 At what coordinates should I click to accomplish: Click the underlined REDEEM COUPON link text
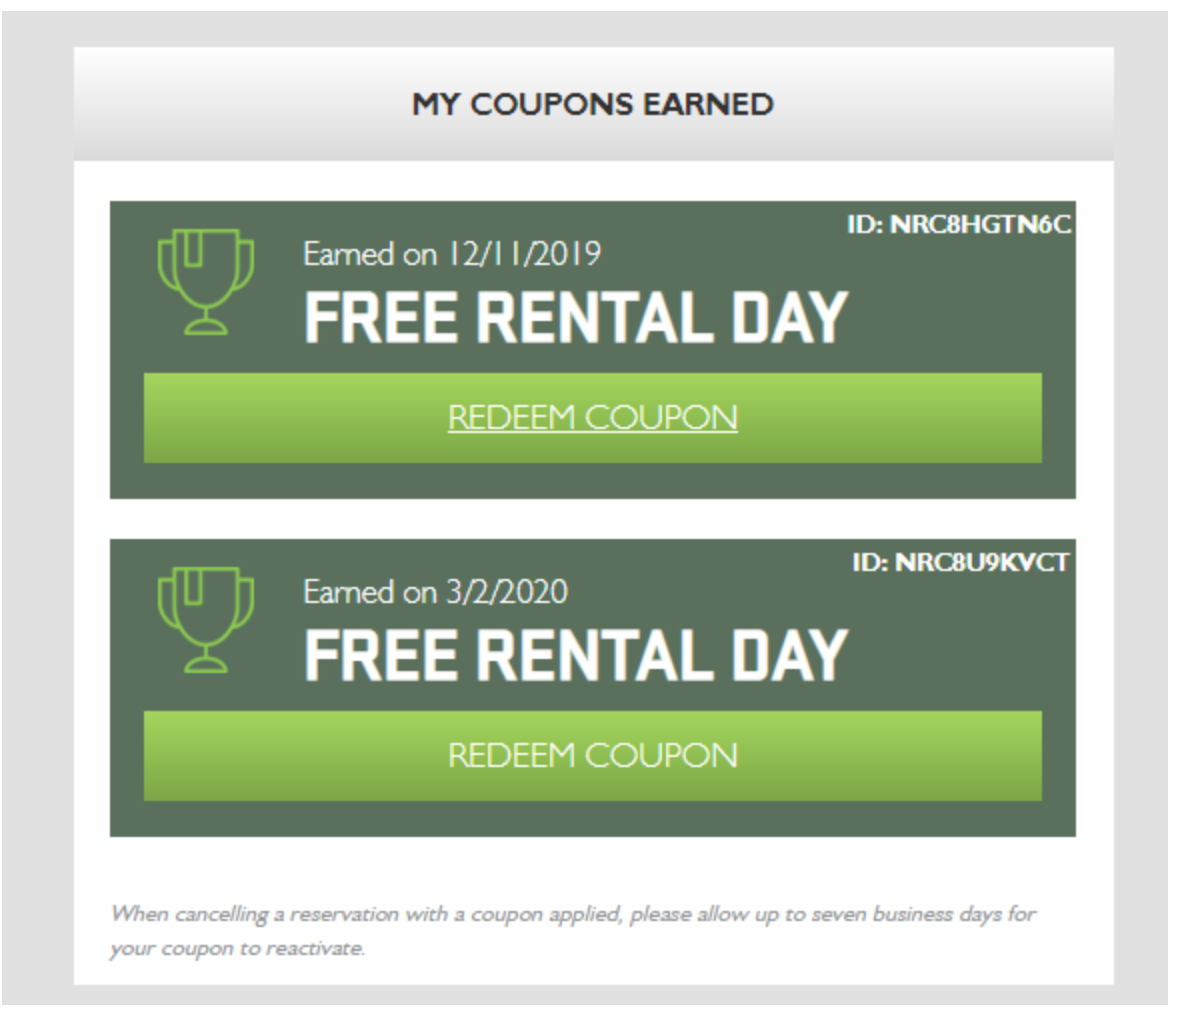point(592,418)
